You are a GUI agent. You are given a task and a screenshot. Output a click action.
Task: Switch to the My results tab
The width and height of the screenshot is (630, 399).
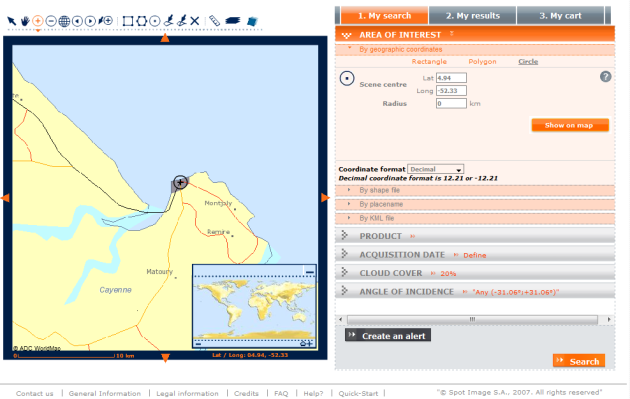click(x=472, y=16)
